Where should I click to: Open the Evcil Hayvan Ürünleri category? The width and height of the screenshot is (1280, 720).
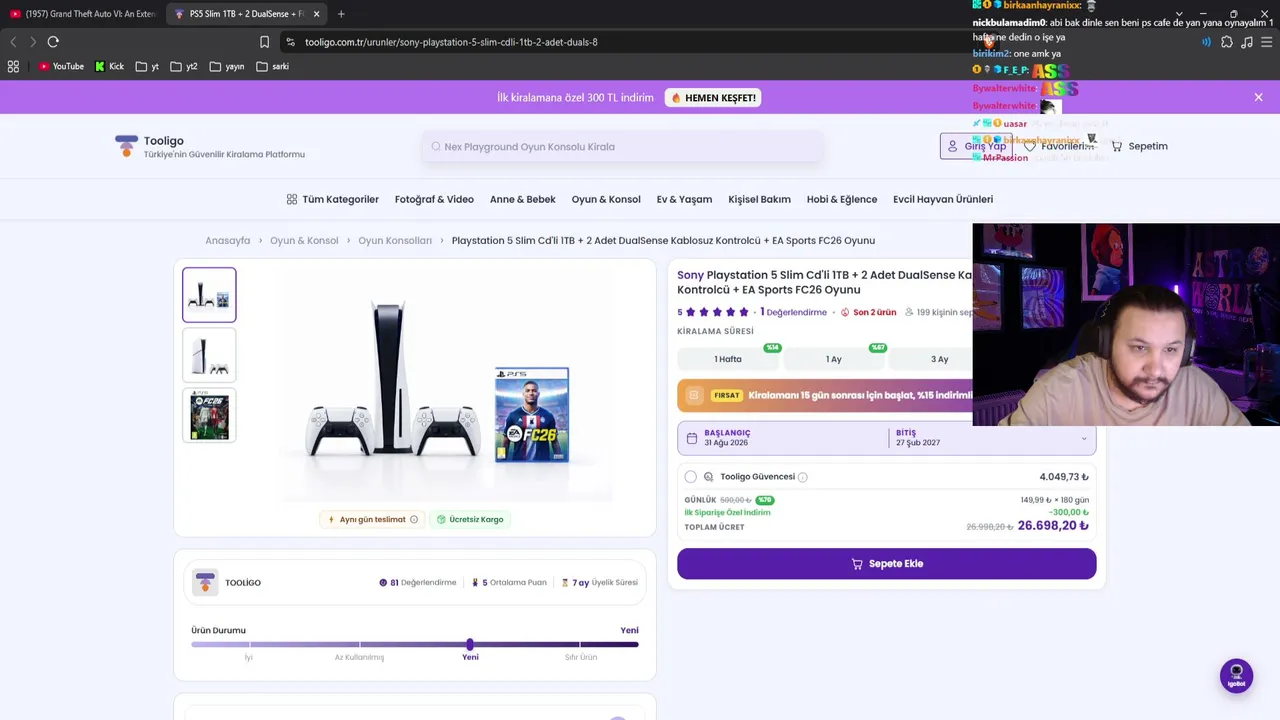[x=943, y=200]
